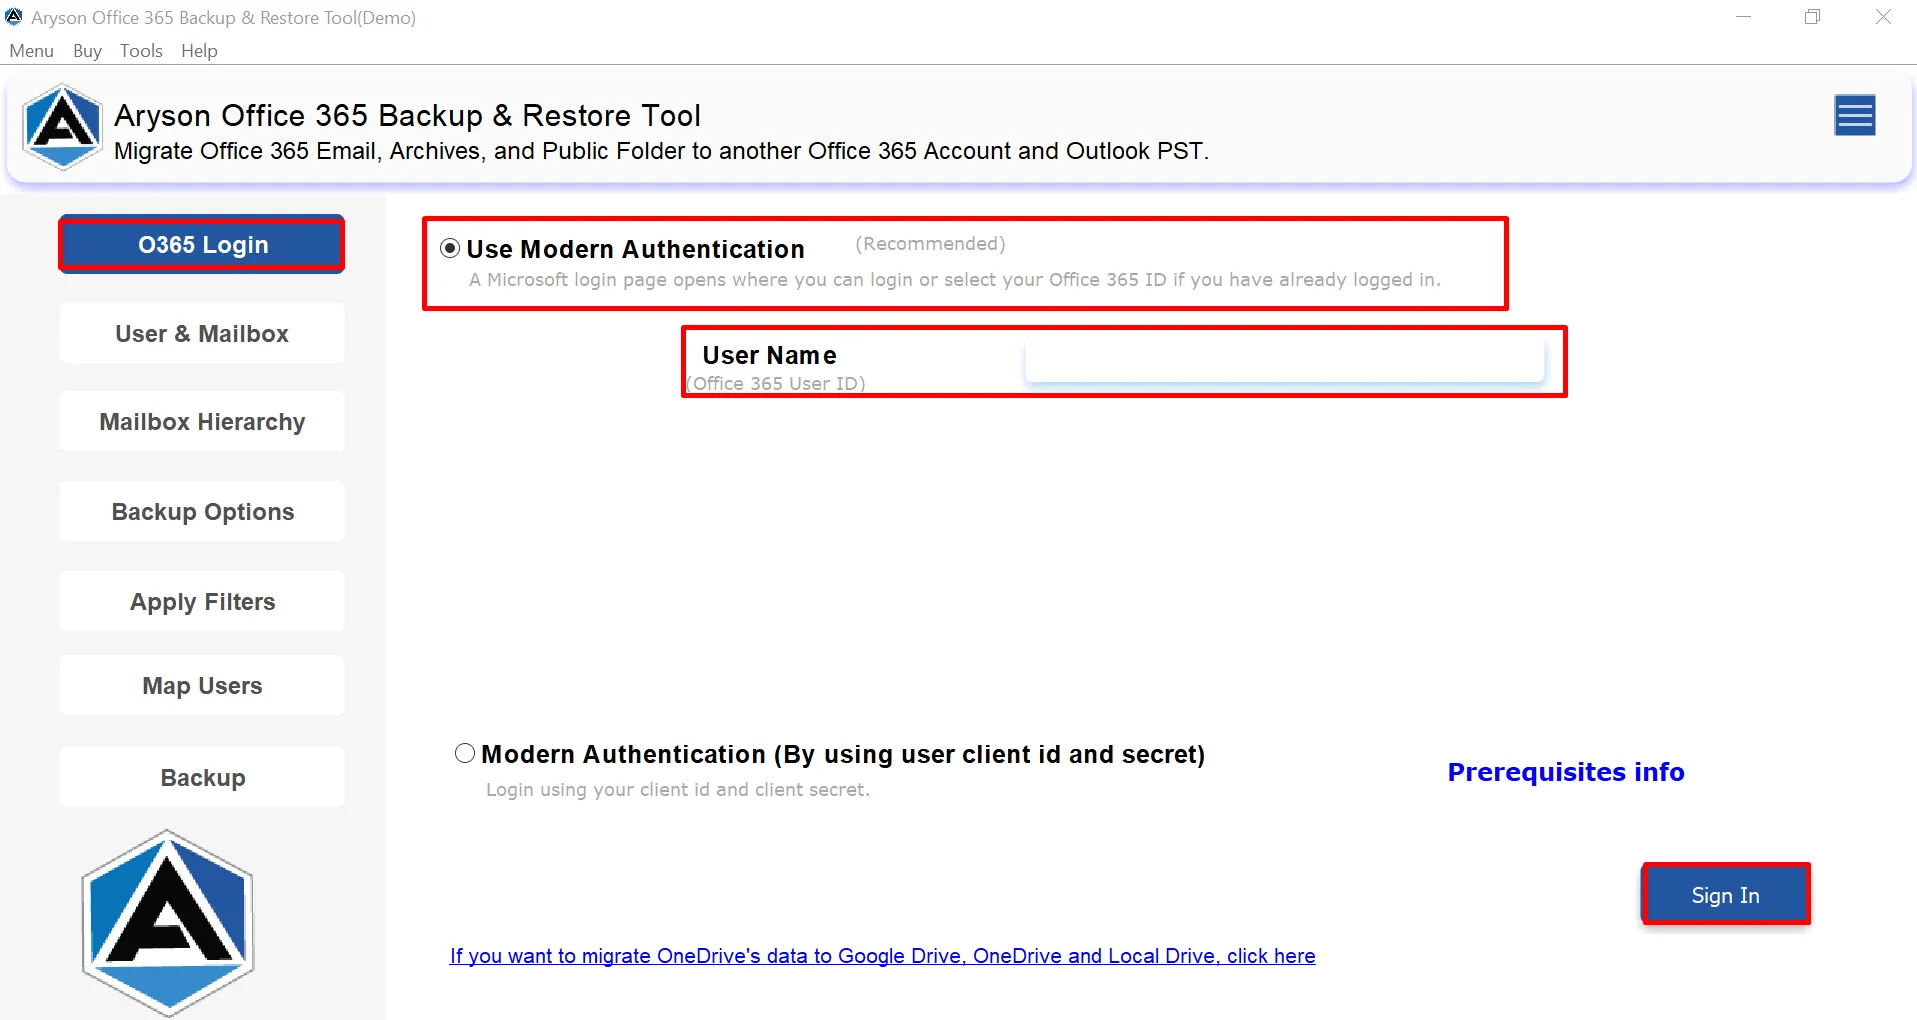Go to Mailbox Hierarchy

pyautogui.click(x=201, y=421)
